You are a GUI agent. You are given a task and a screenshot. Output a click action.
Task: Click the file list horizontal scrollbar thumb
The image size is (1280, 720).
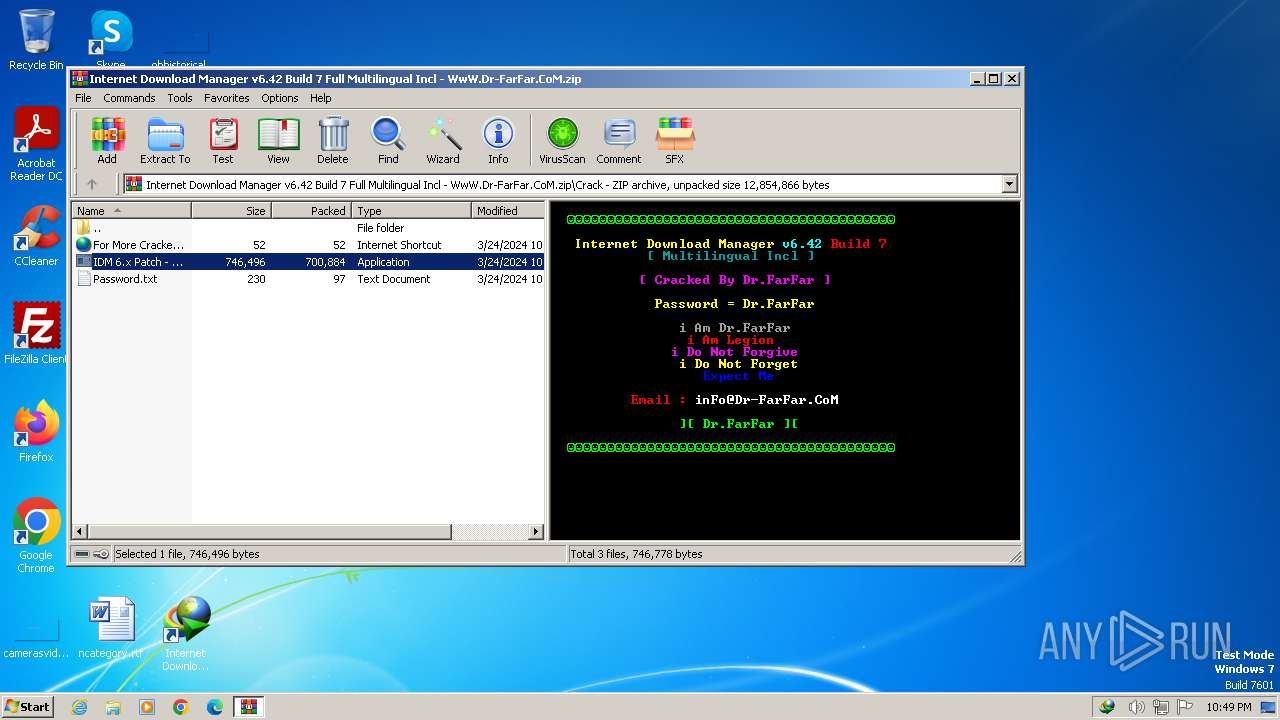(x=270, y=532)
